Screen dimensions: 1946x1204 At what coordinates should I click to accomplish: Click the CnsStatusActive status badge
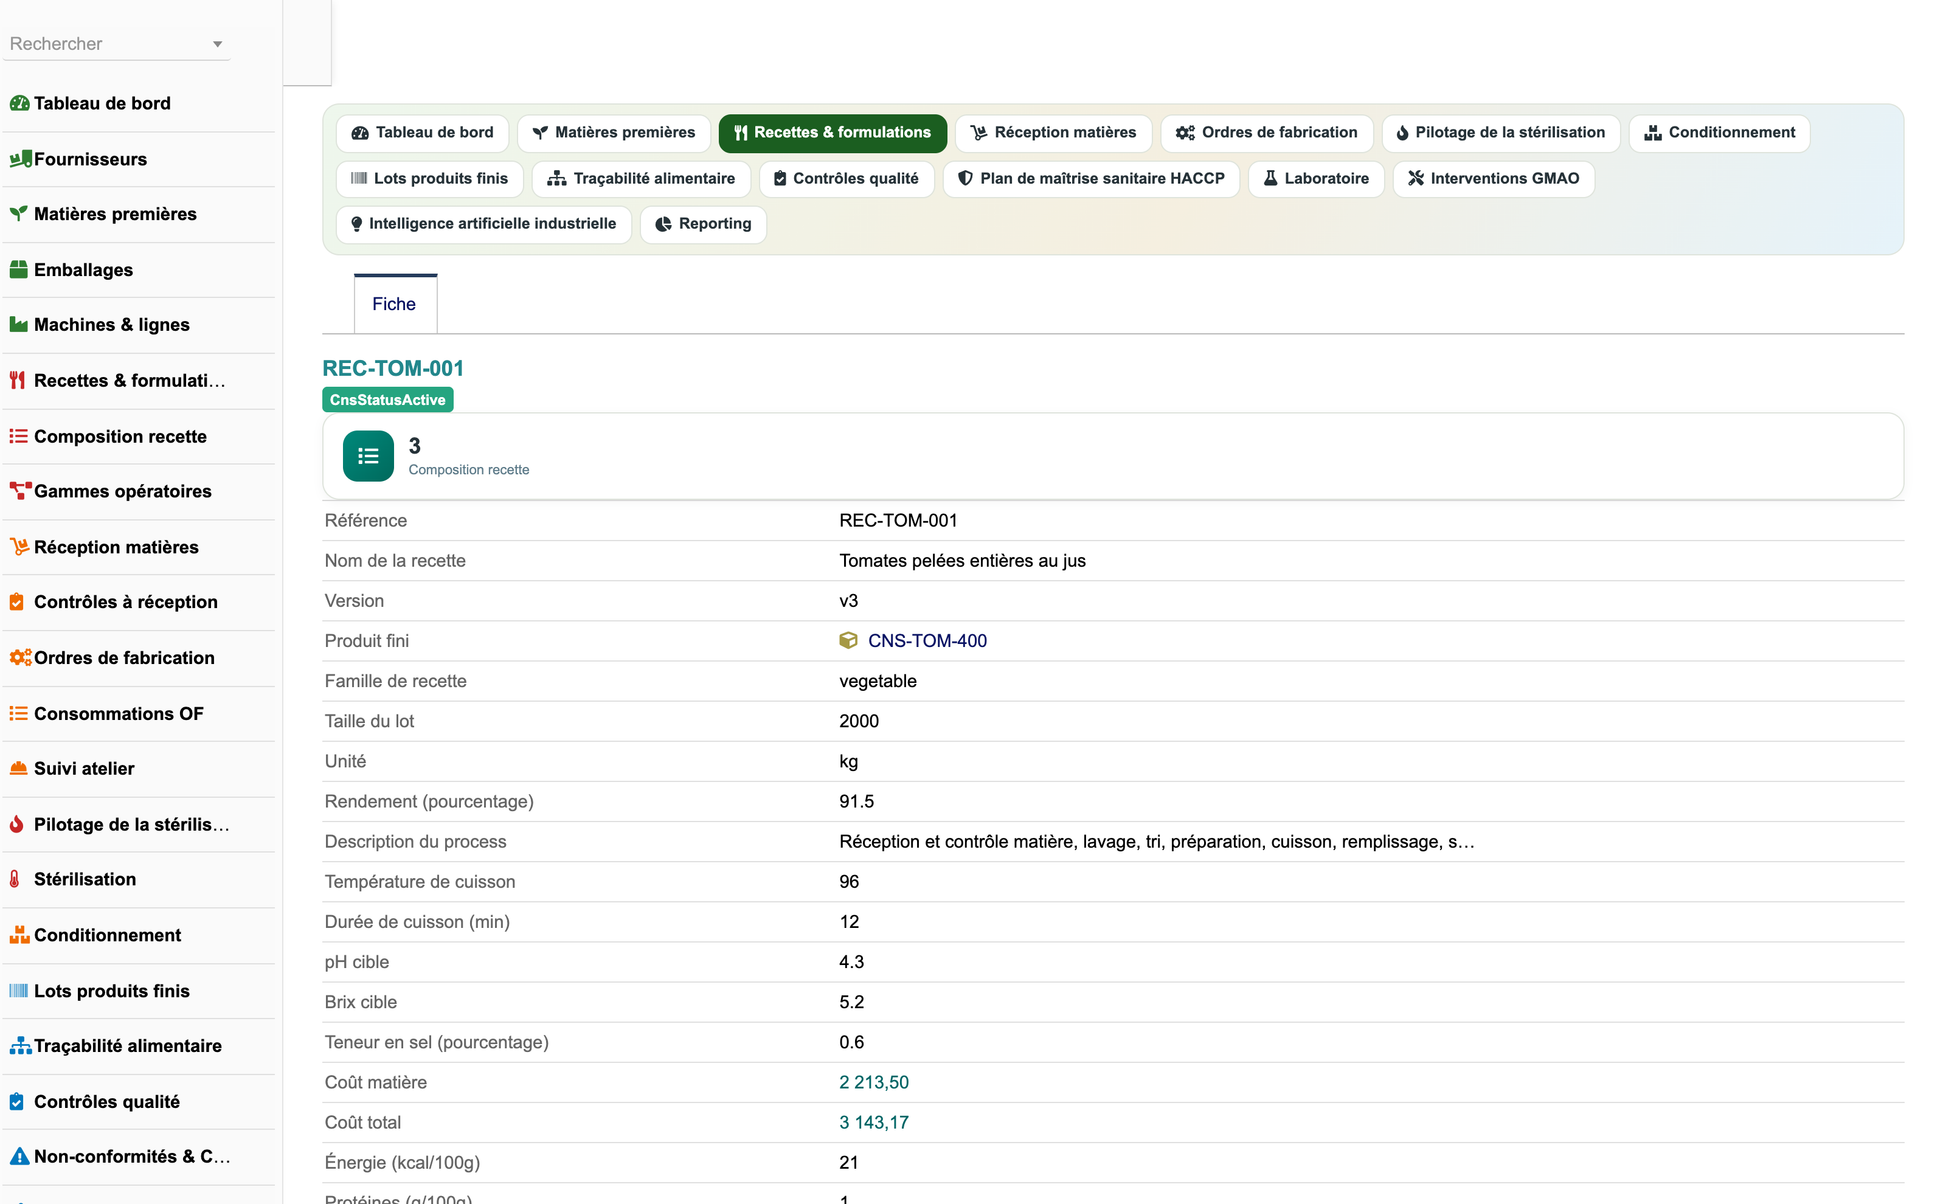(x=388, y=400)
